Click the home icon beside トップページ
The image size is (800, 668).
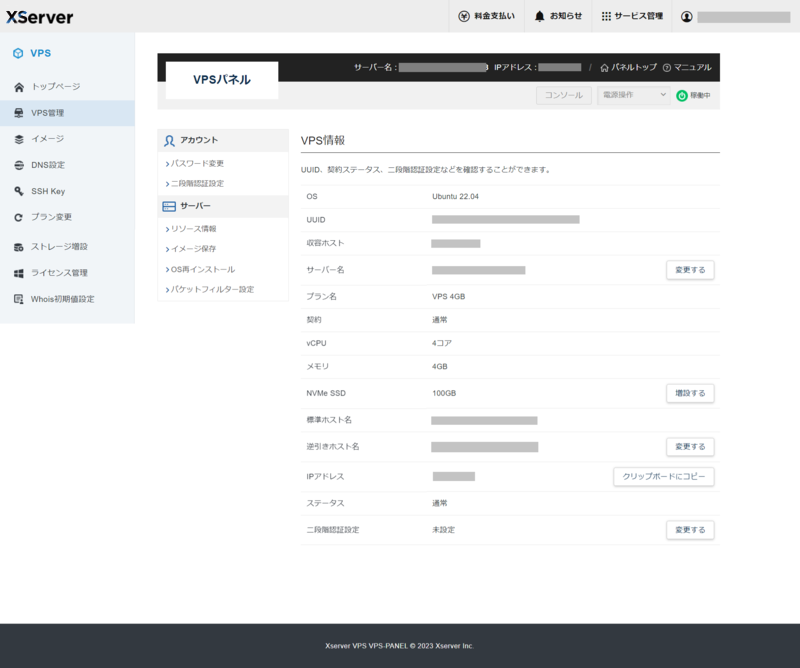pos(19,87)
